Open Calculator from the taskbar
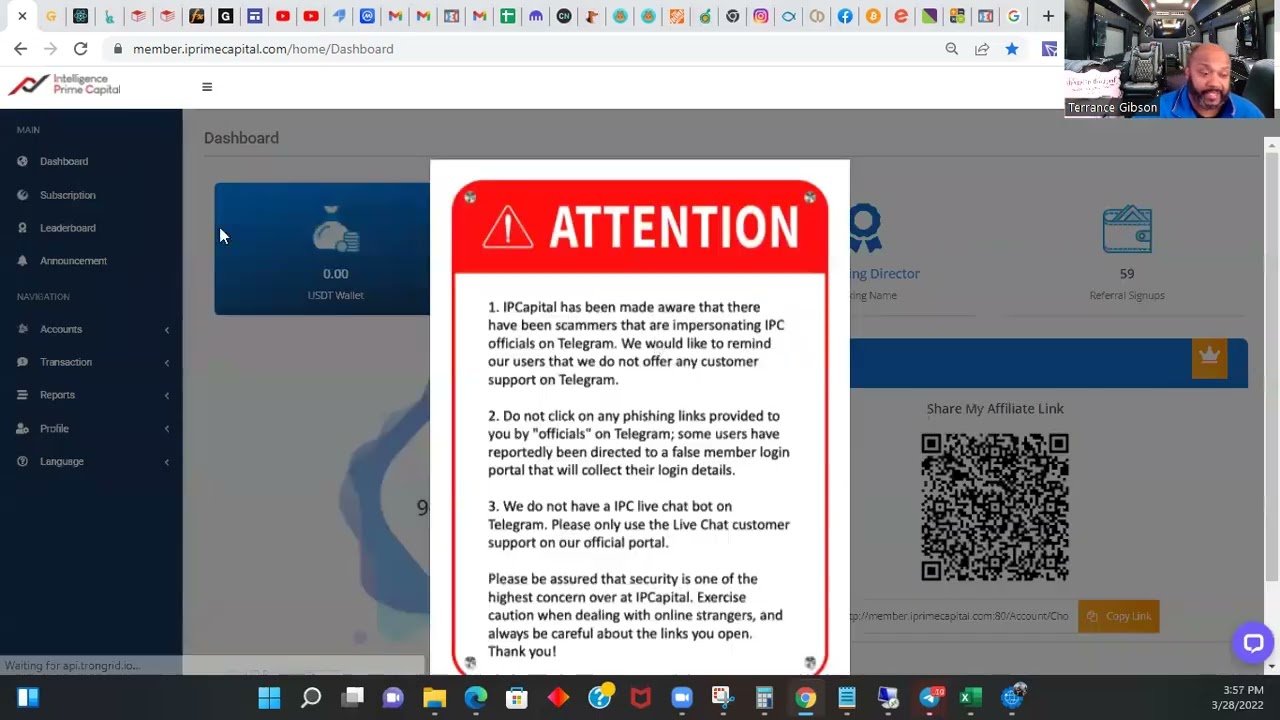The image size is (1280, 720). [x=764, y=698]
